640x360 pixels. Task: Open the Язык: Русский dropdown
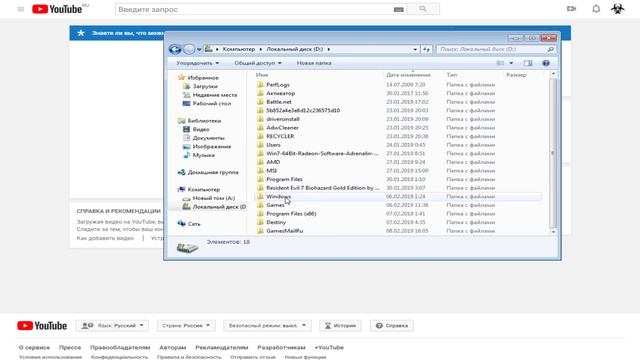(112, 325)
